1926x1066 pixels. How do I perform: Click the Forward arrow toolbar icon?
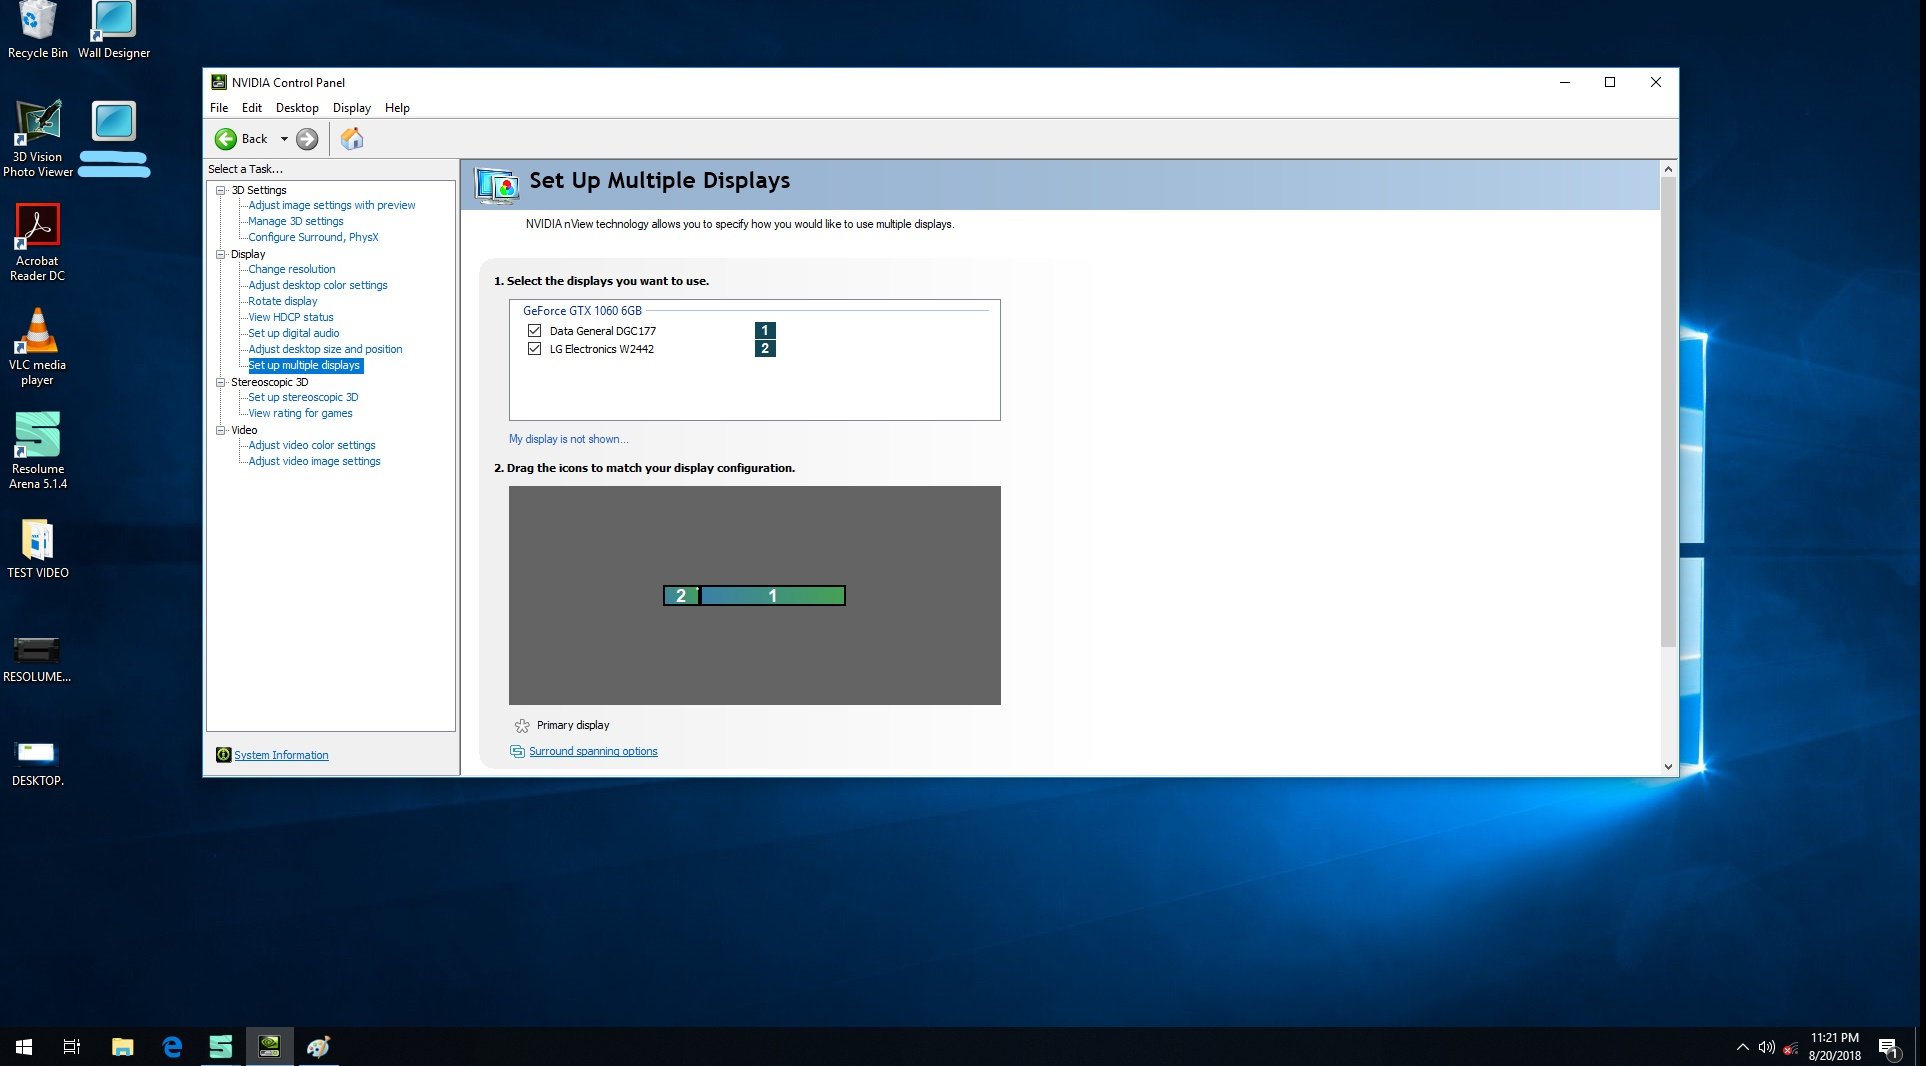point(308,139)
